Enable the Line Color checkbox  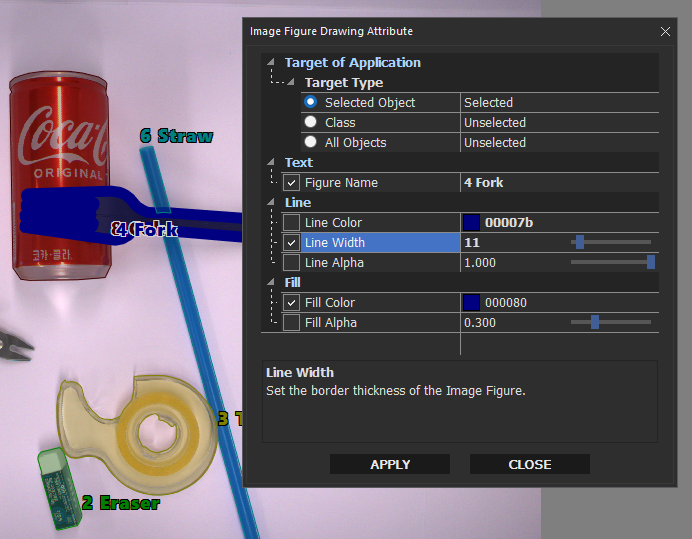(x=291, y=222)
